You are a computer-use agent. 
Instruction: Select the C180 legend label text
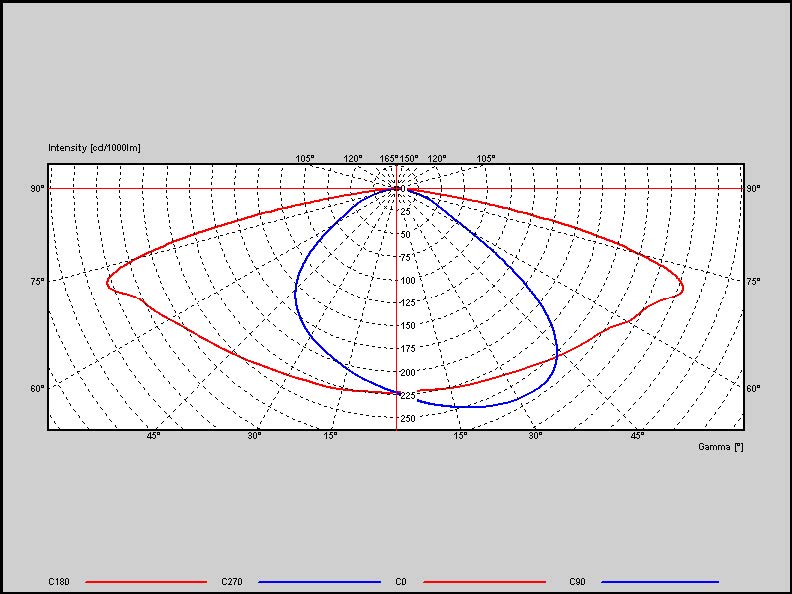point(59,581)
